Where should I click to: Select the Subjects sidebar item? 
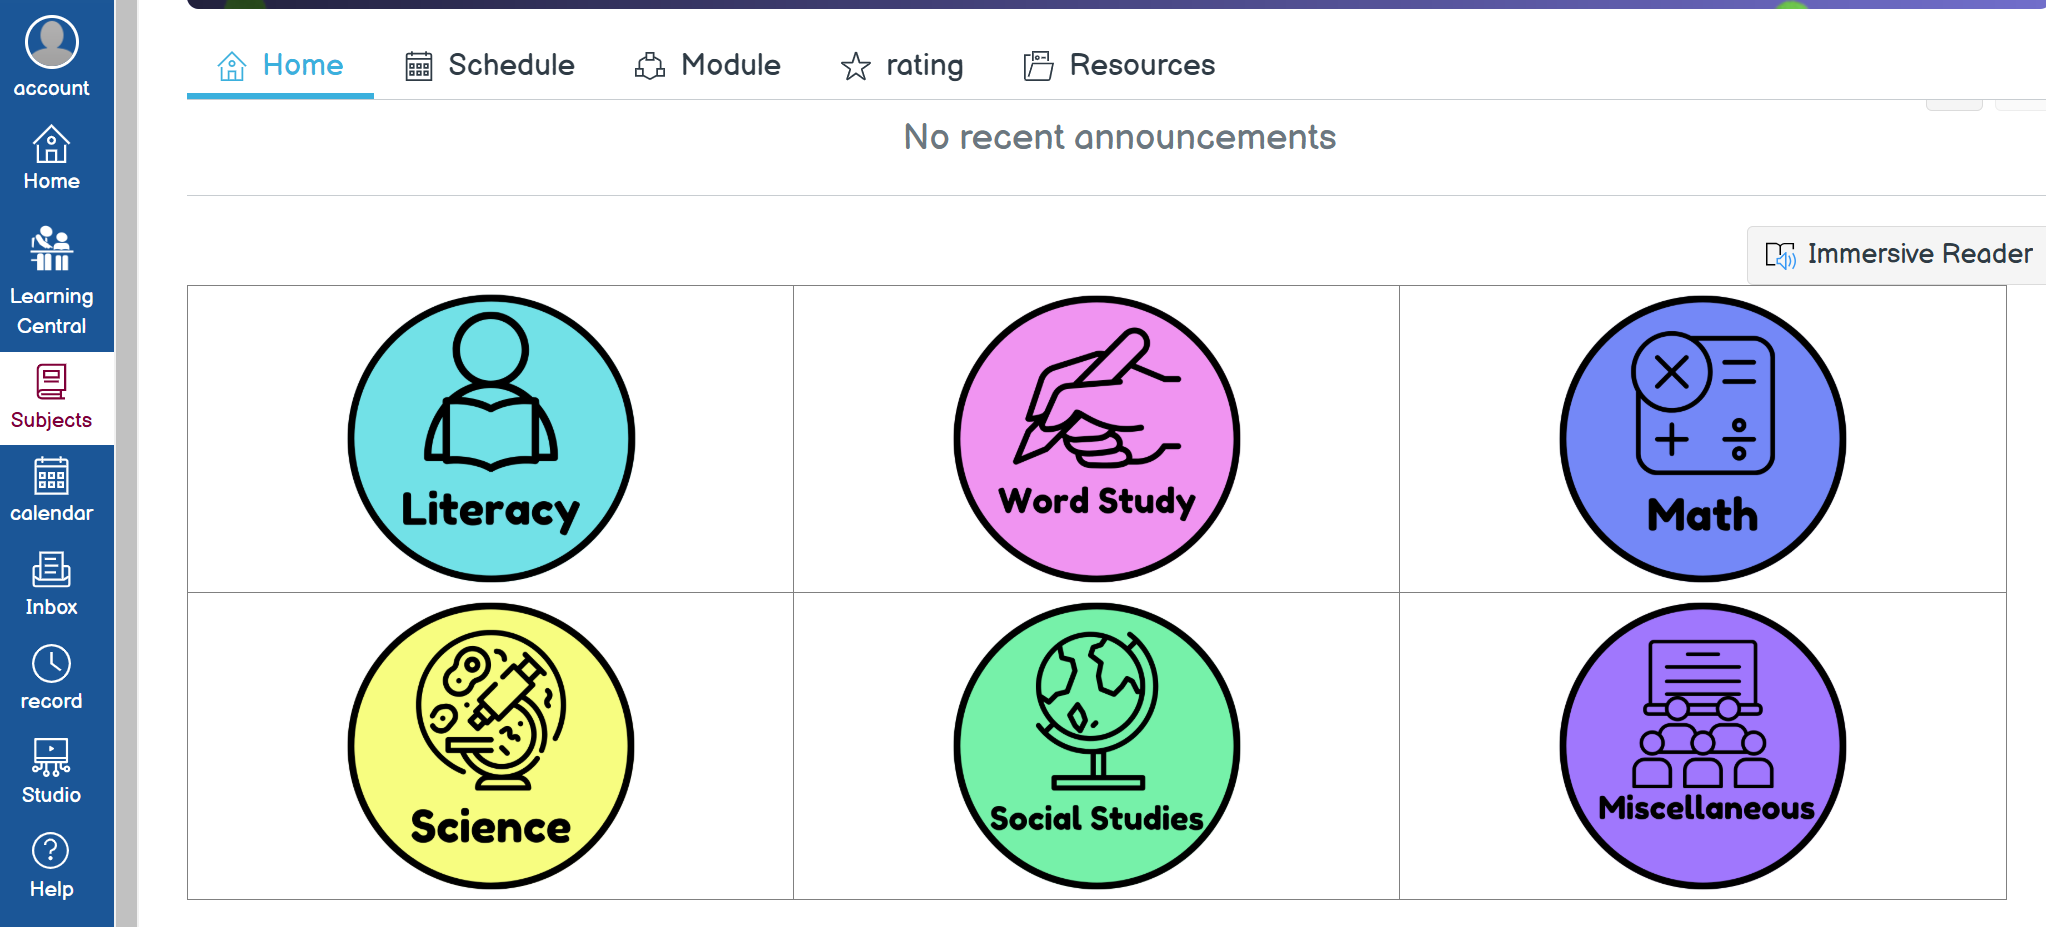(51, 398)
